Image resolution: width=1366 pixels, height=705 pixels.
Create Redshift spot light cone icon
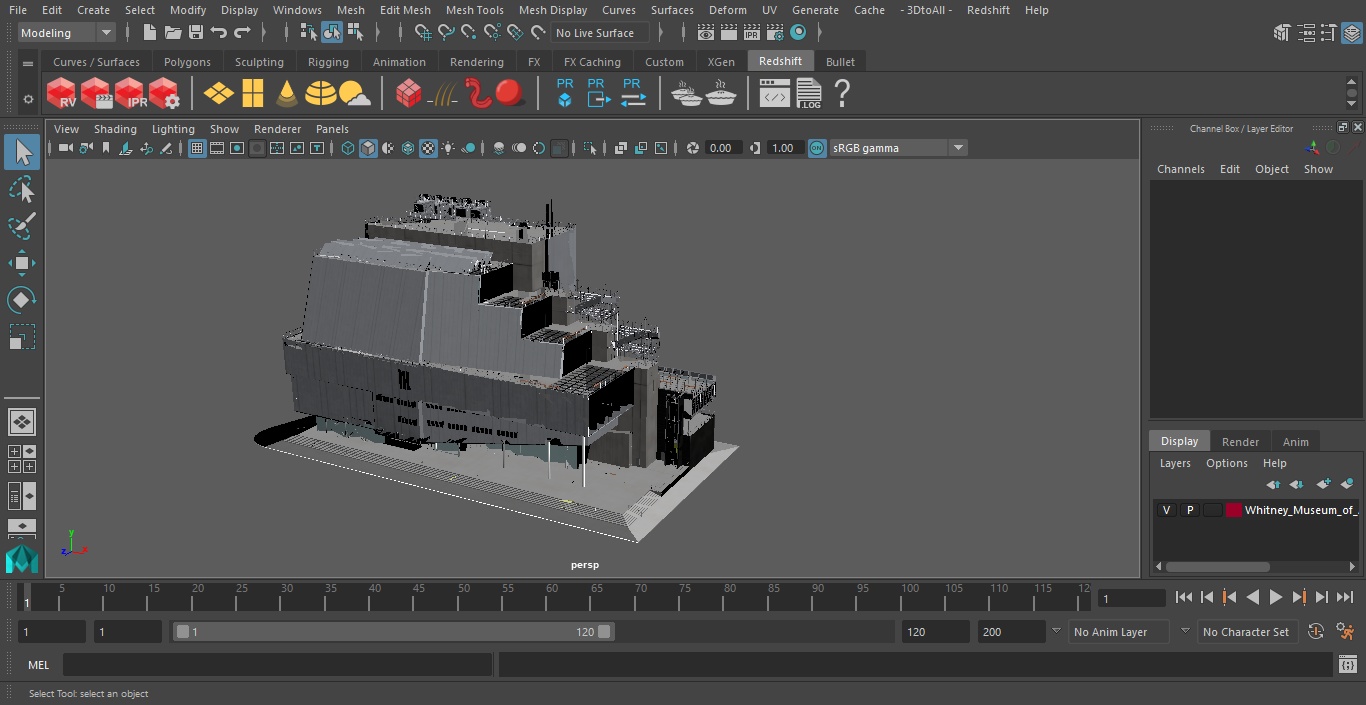(x=287, y=94)
